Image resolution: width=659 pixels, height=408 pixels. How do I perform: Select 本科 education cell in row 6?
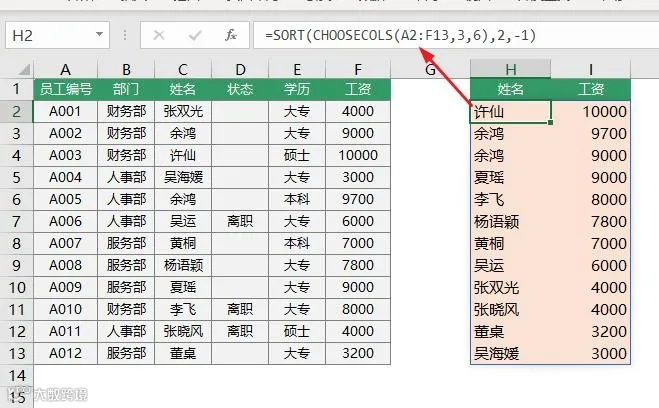(297, 199)
